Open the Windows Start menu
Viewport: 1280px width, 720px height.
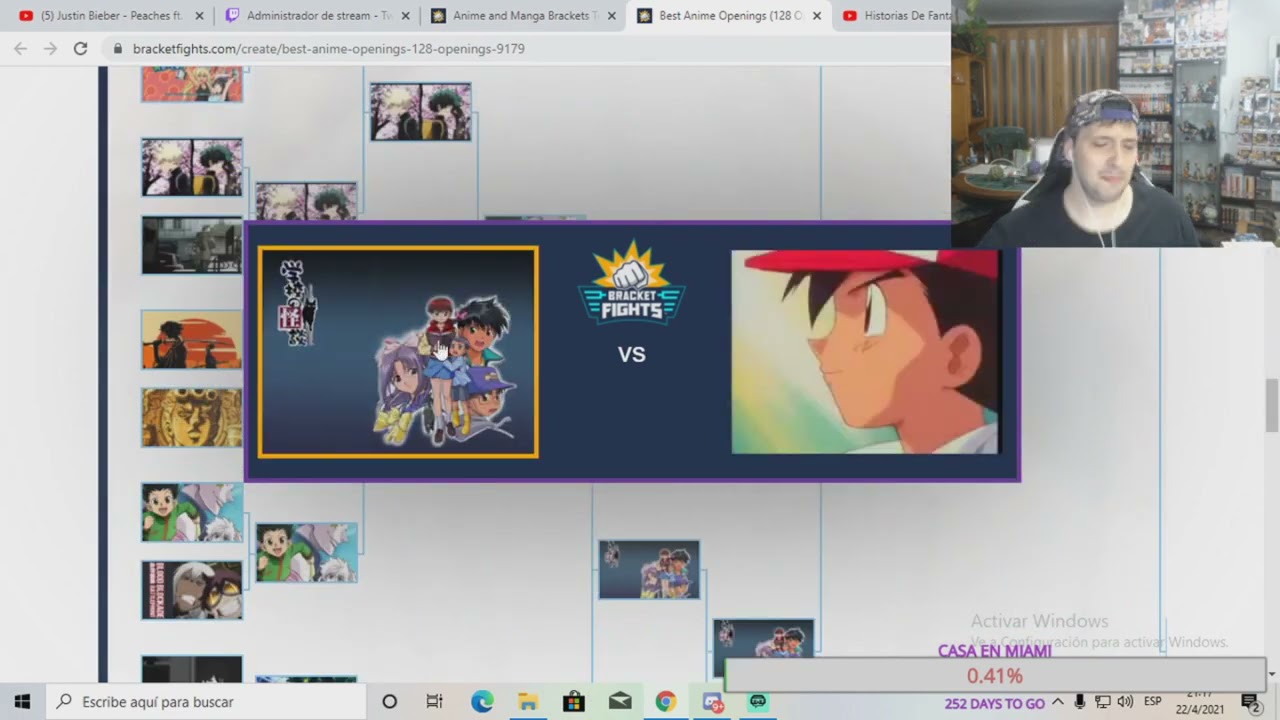[22, 702]
